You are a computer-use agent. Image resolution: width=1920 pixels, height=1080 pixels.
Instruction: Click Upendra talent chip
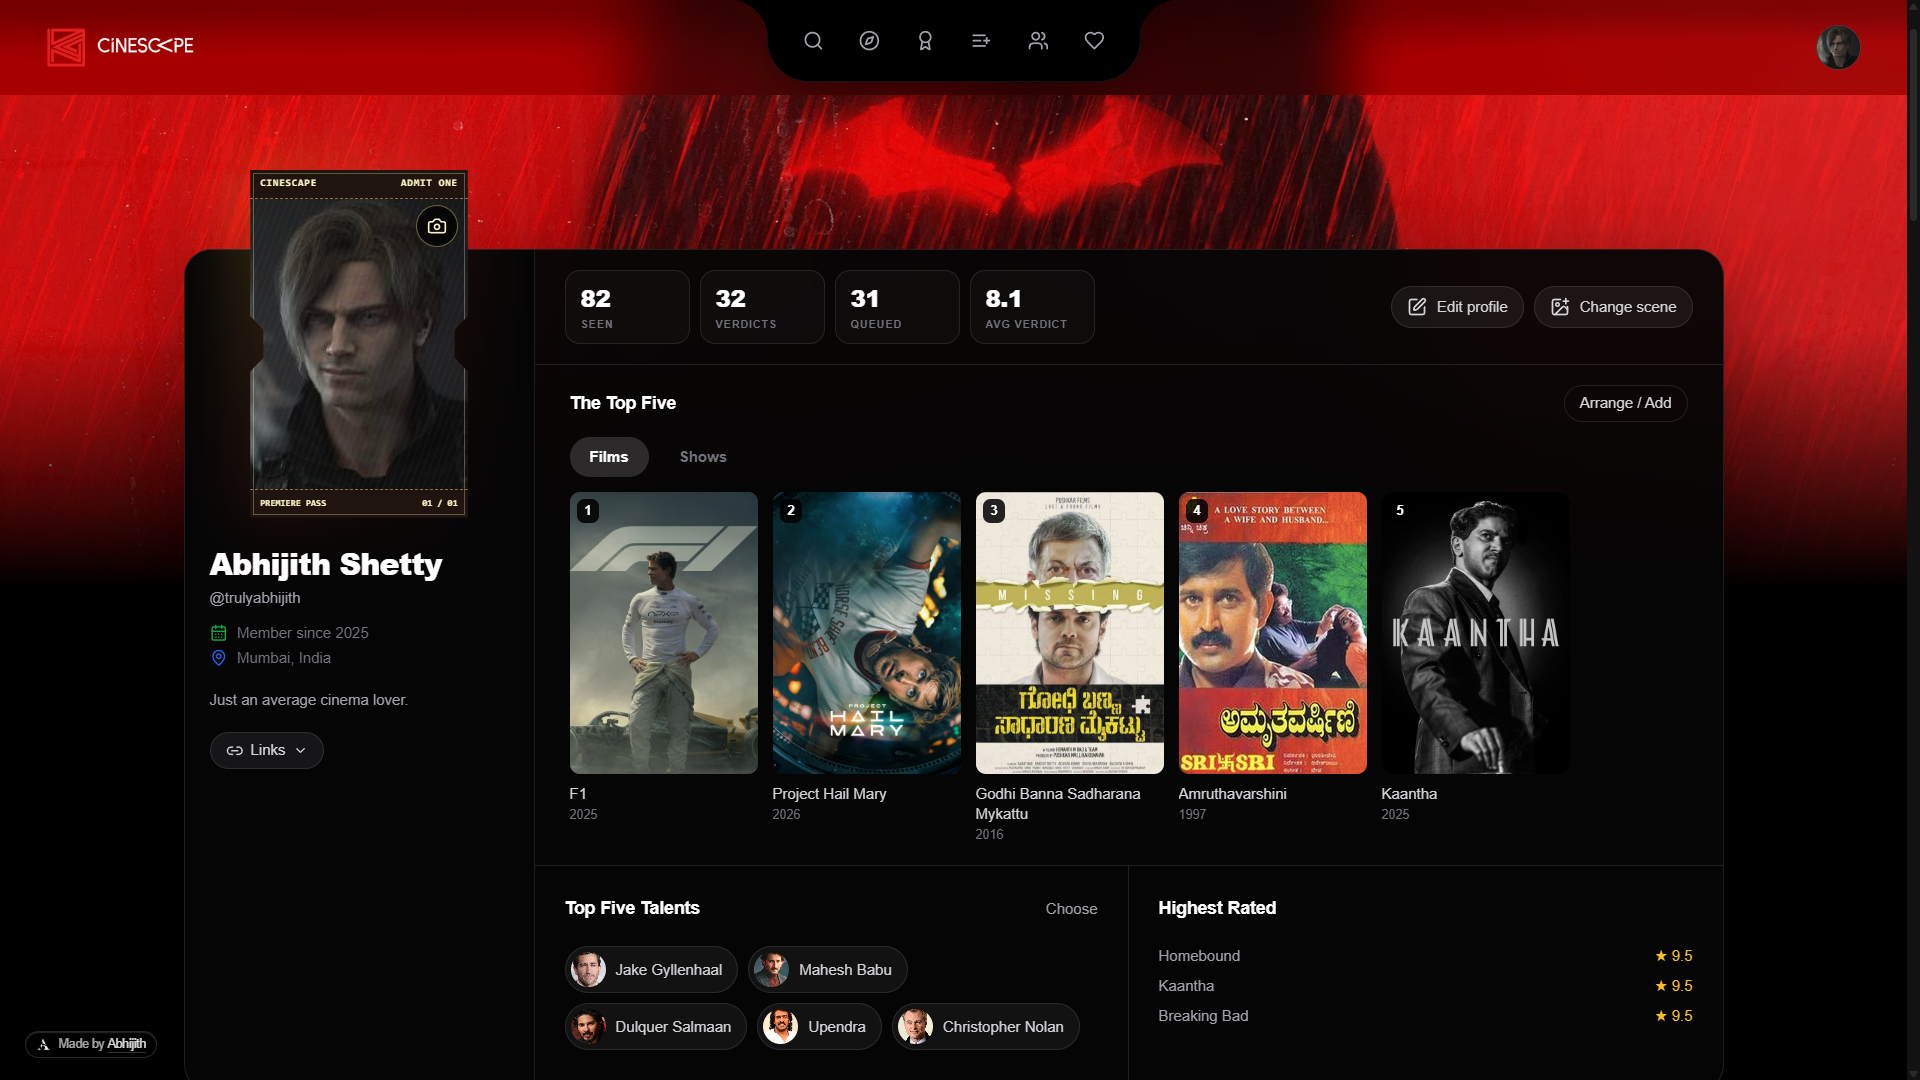[819, 1027]
